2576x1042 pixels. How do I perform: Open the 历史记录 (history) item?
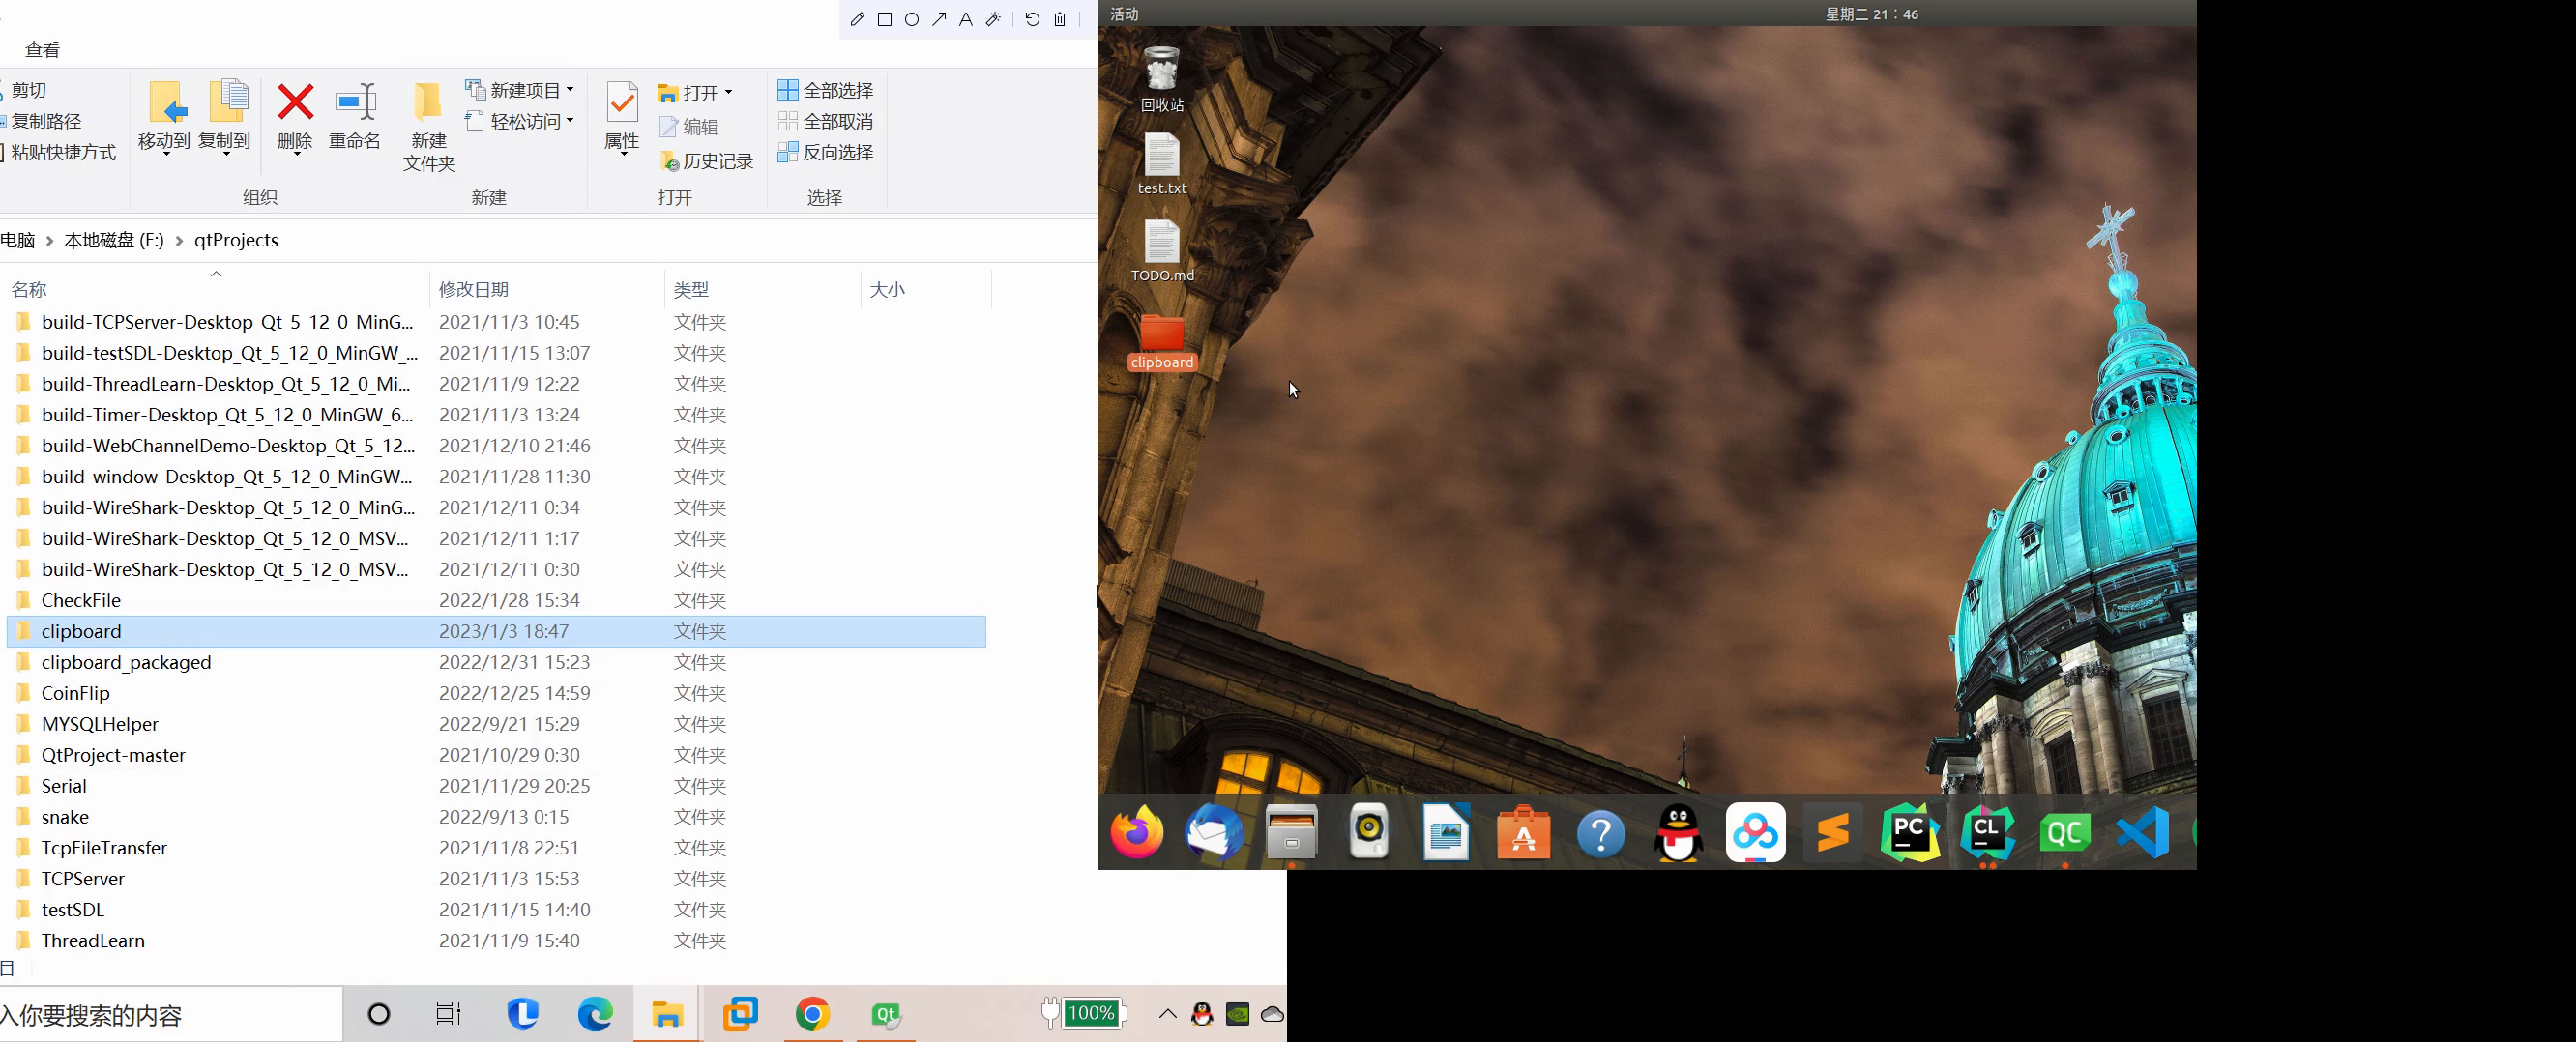click(x=707, y=161)
